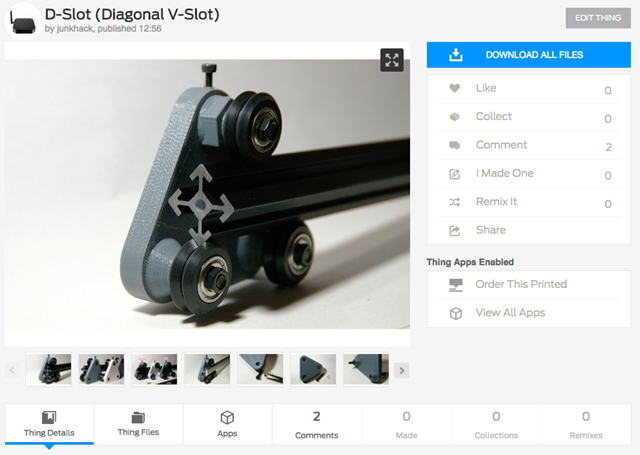Click Download All Files button
The width and height of the screenshot is (640, 455).
[529, 55]
